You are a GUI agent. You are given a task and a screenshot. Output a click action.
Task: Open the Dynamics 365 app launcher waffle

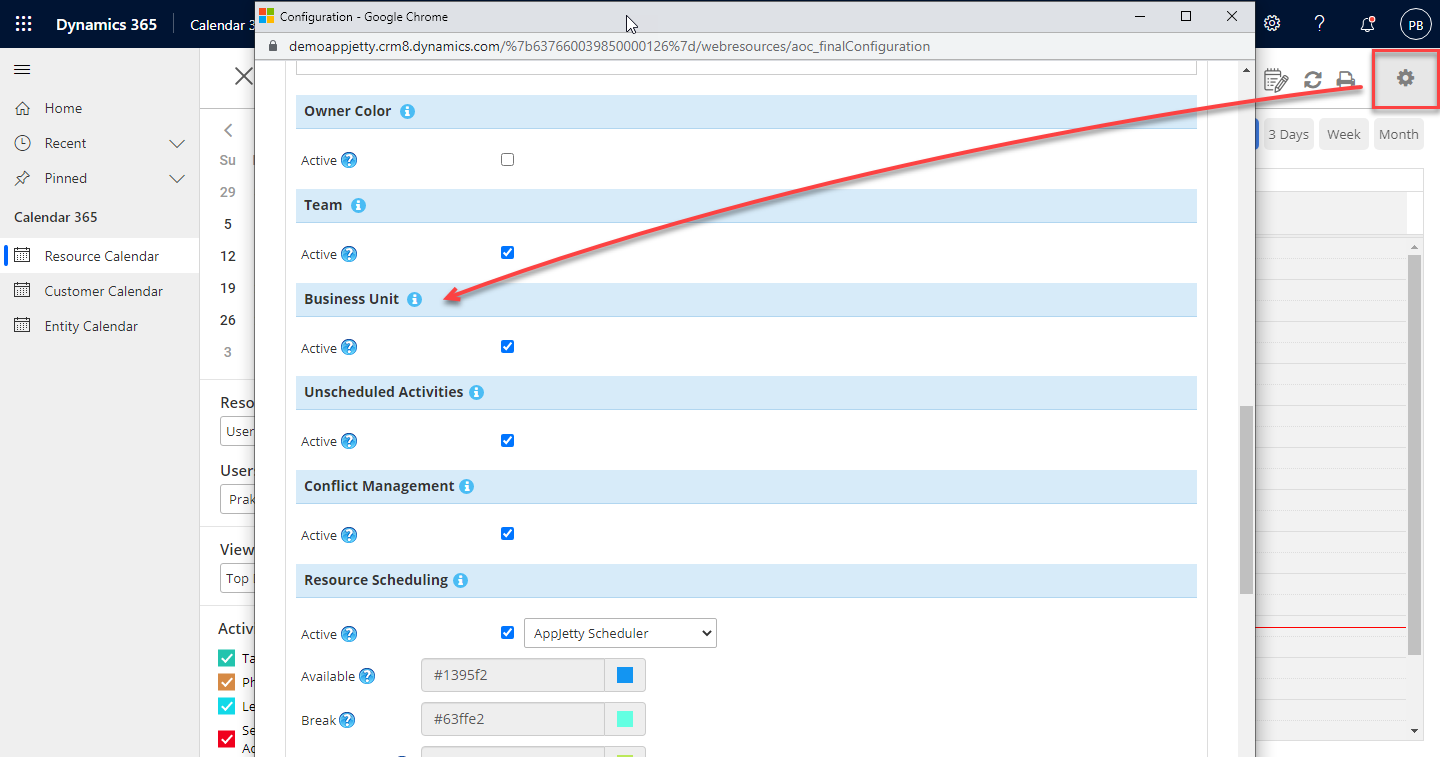pos(23,24)
